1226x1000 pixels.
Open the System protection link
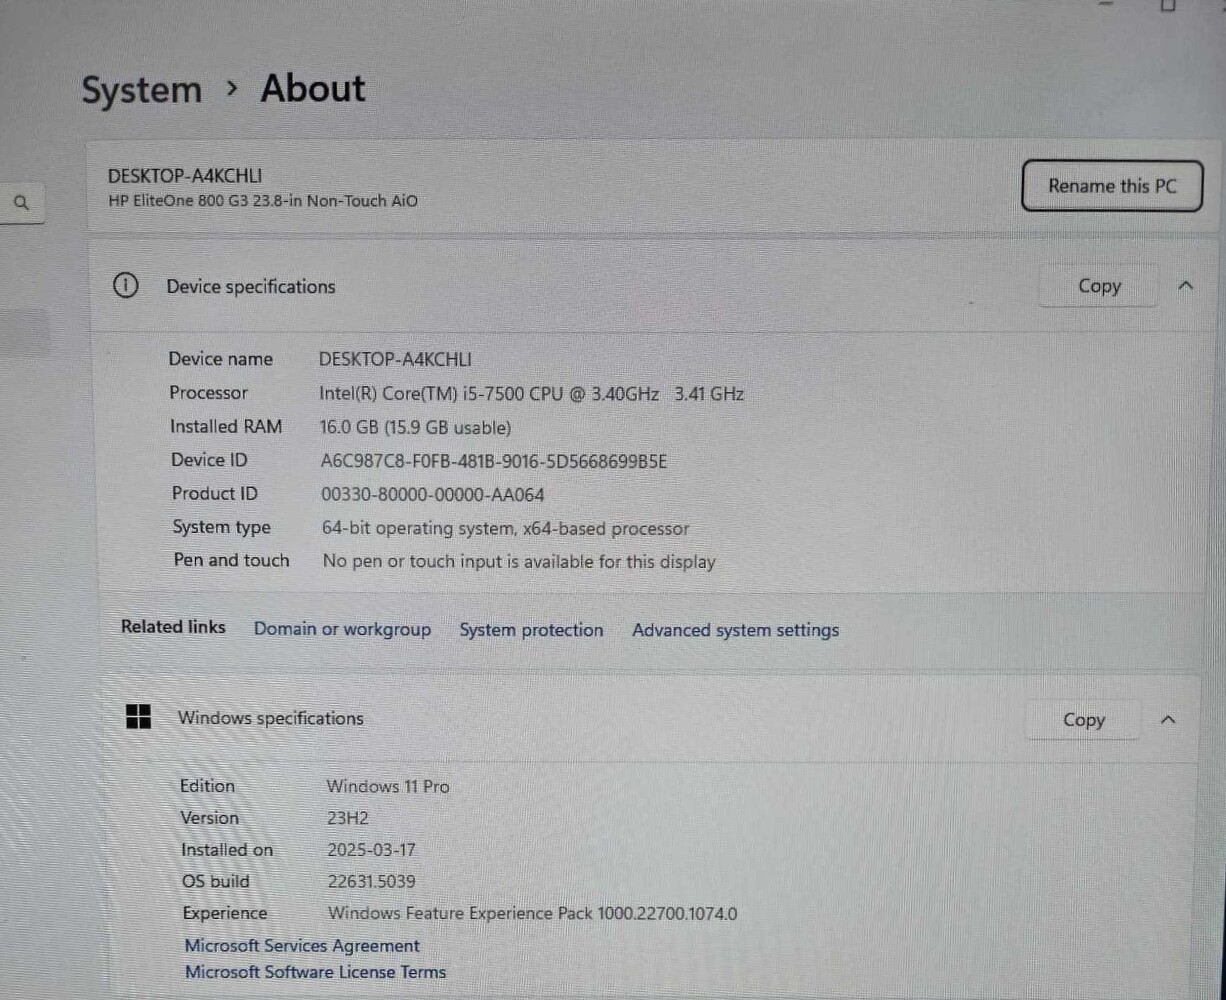(531, 630)
